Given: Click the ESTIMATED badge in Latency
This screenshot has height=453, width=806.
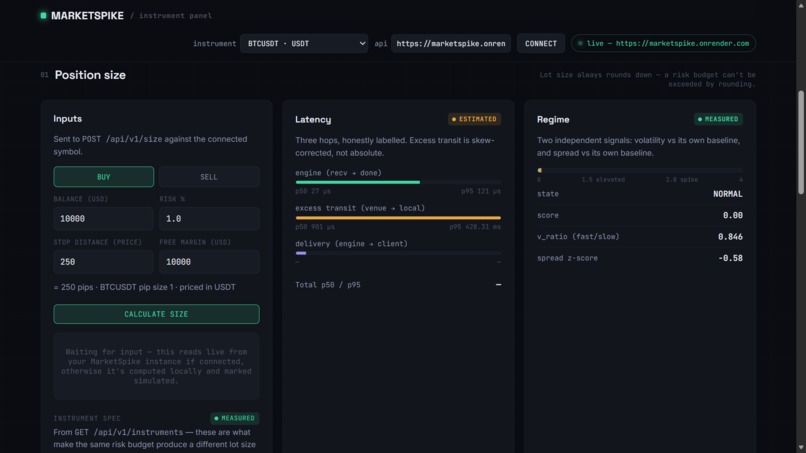Looking at the screenshot, I should point(474,119).
